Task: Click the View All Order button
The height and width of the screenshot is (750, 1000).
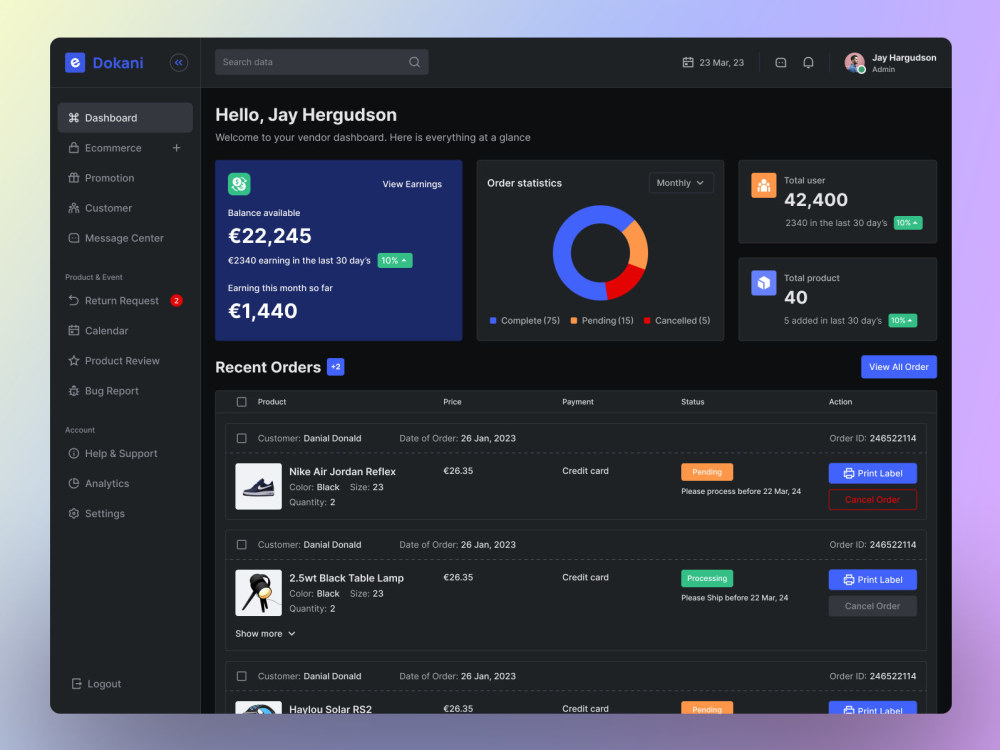Action: (x=899, y=367)
